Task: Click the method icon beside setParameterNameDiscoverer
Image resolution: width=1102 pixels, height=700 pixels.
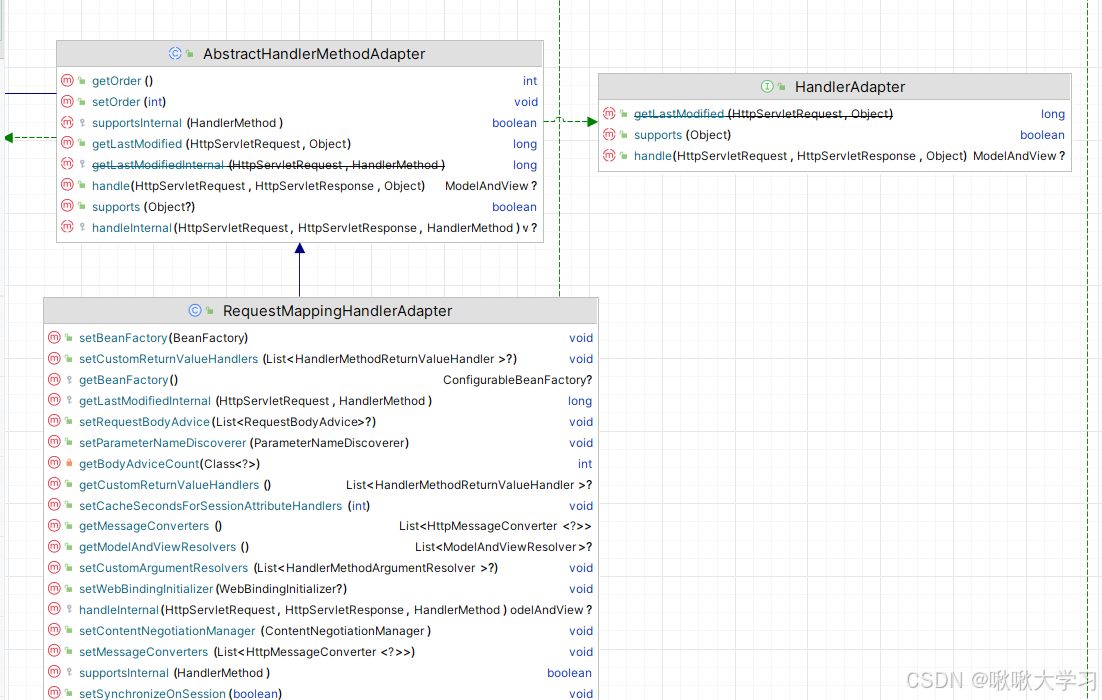Action: 54,443
